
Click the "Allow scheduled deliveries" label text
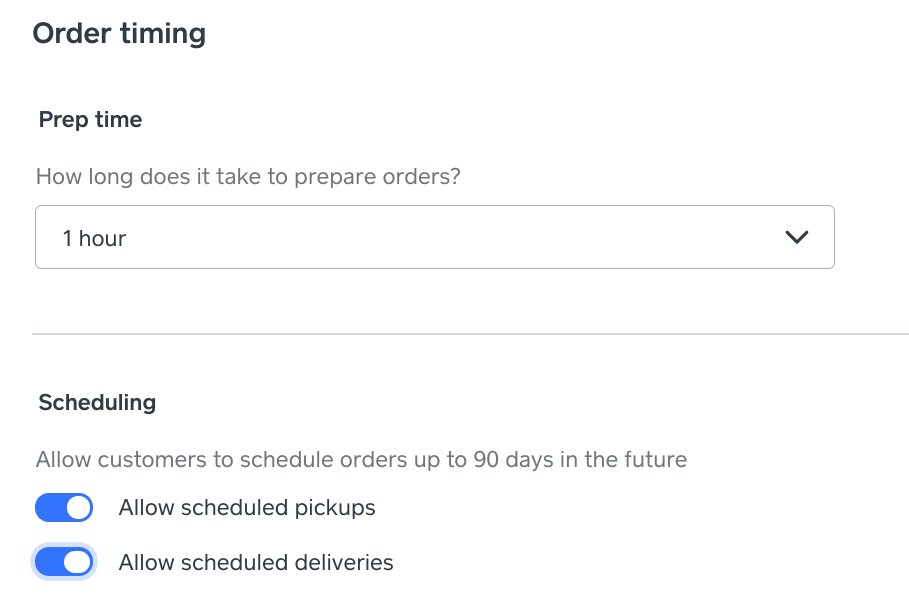pyautogui.click(x=255, y=563)
